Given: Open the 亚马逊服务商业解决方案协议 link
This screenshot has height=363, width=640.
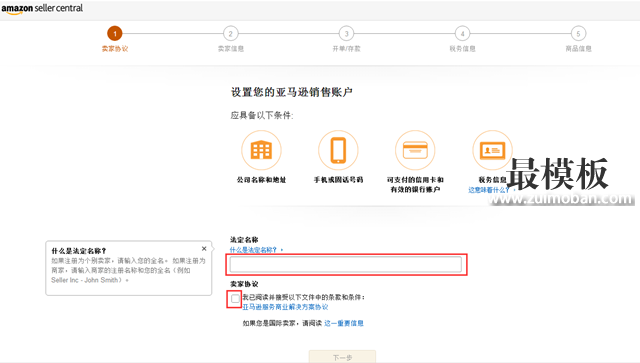Looking at the screenshot, I should pyautogui.click(x=285, y=307).
